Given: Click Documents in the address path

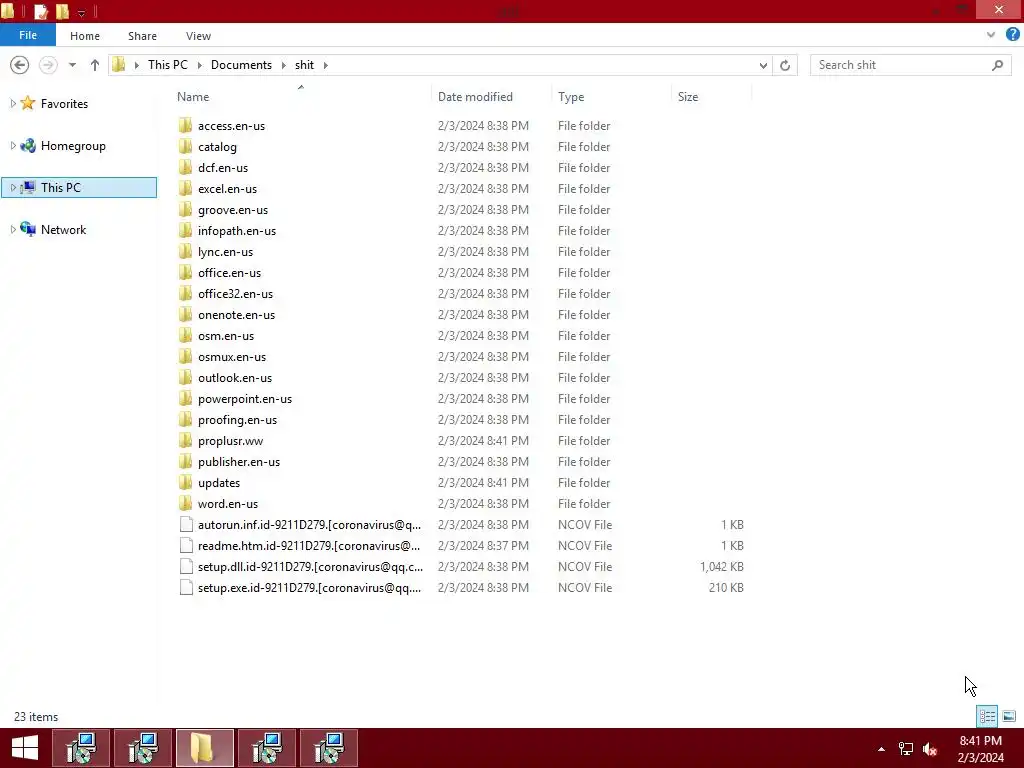Looking at the screenshot, I should (x=241, y=65).
